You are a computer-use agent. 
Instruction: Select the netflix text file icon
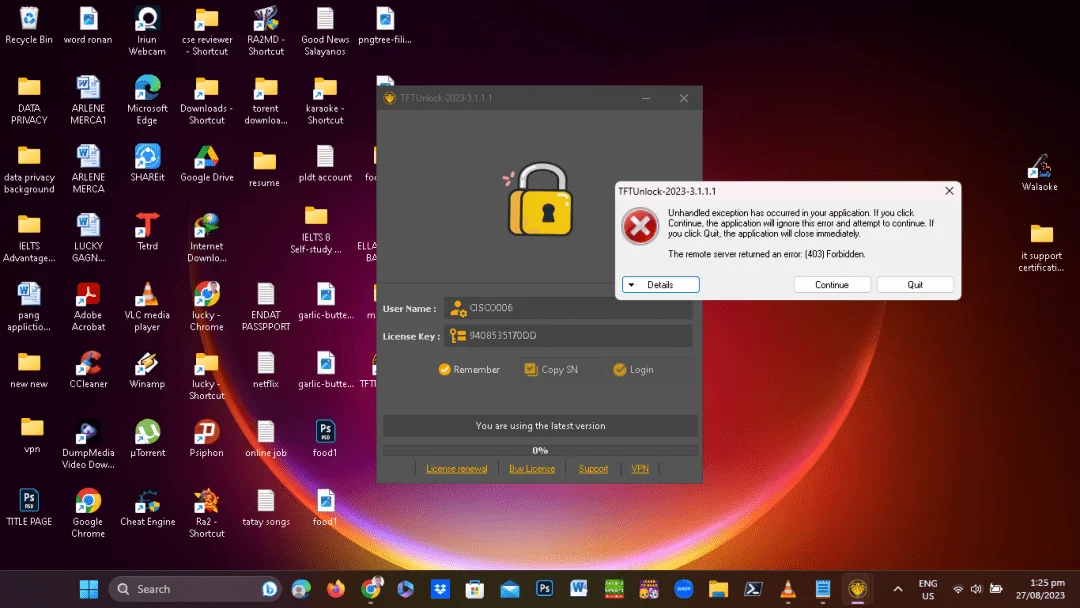266,370
